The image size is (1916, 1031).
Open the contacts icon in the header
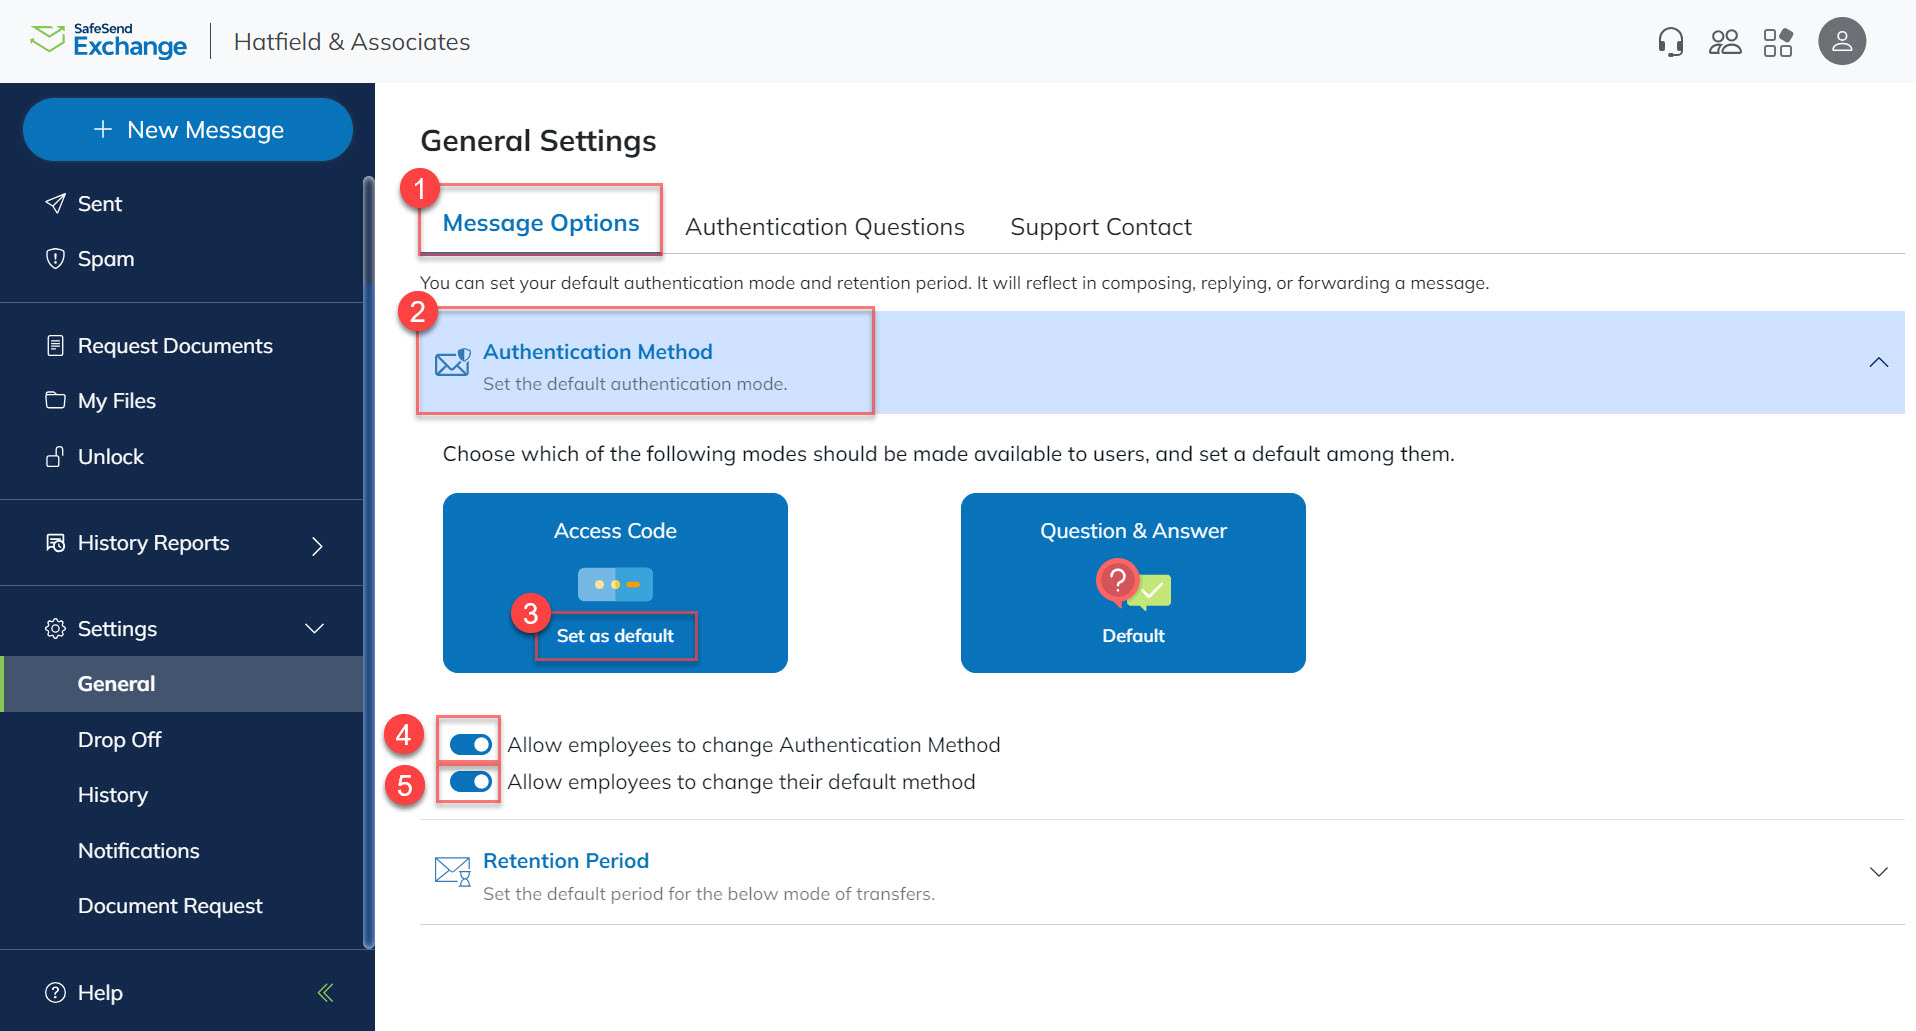[1725, 41]
